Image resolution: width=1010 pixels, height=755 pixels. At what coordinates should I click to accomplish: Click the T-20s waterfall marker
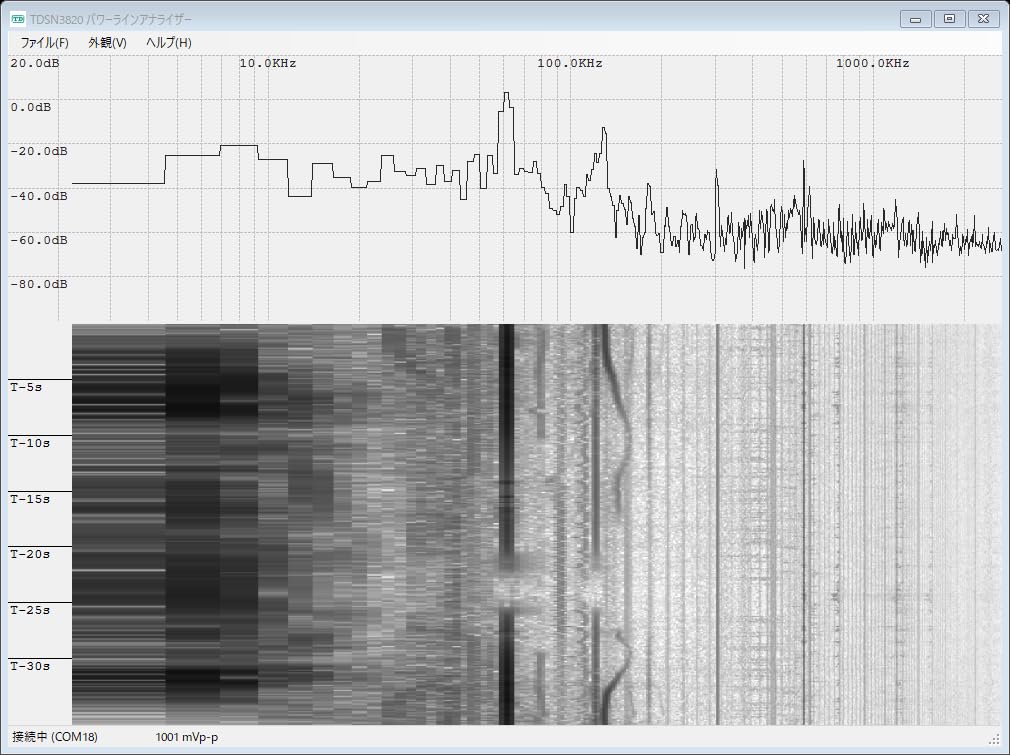click(x=29, y=554)
